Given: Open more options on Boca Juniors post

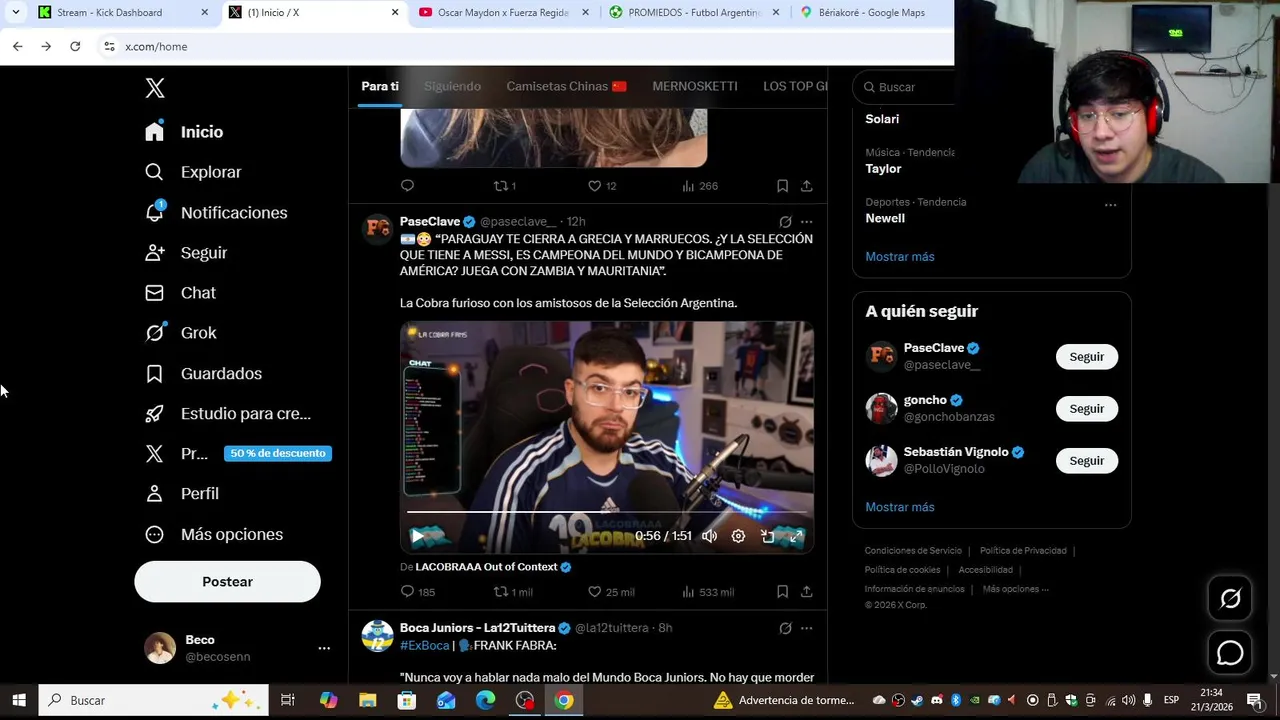Looking at the screenshot, I should (806, 628).
